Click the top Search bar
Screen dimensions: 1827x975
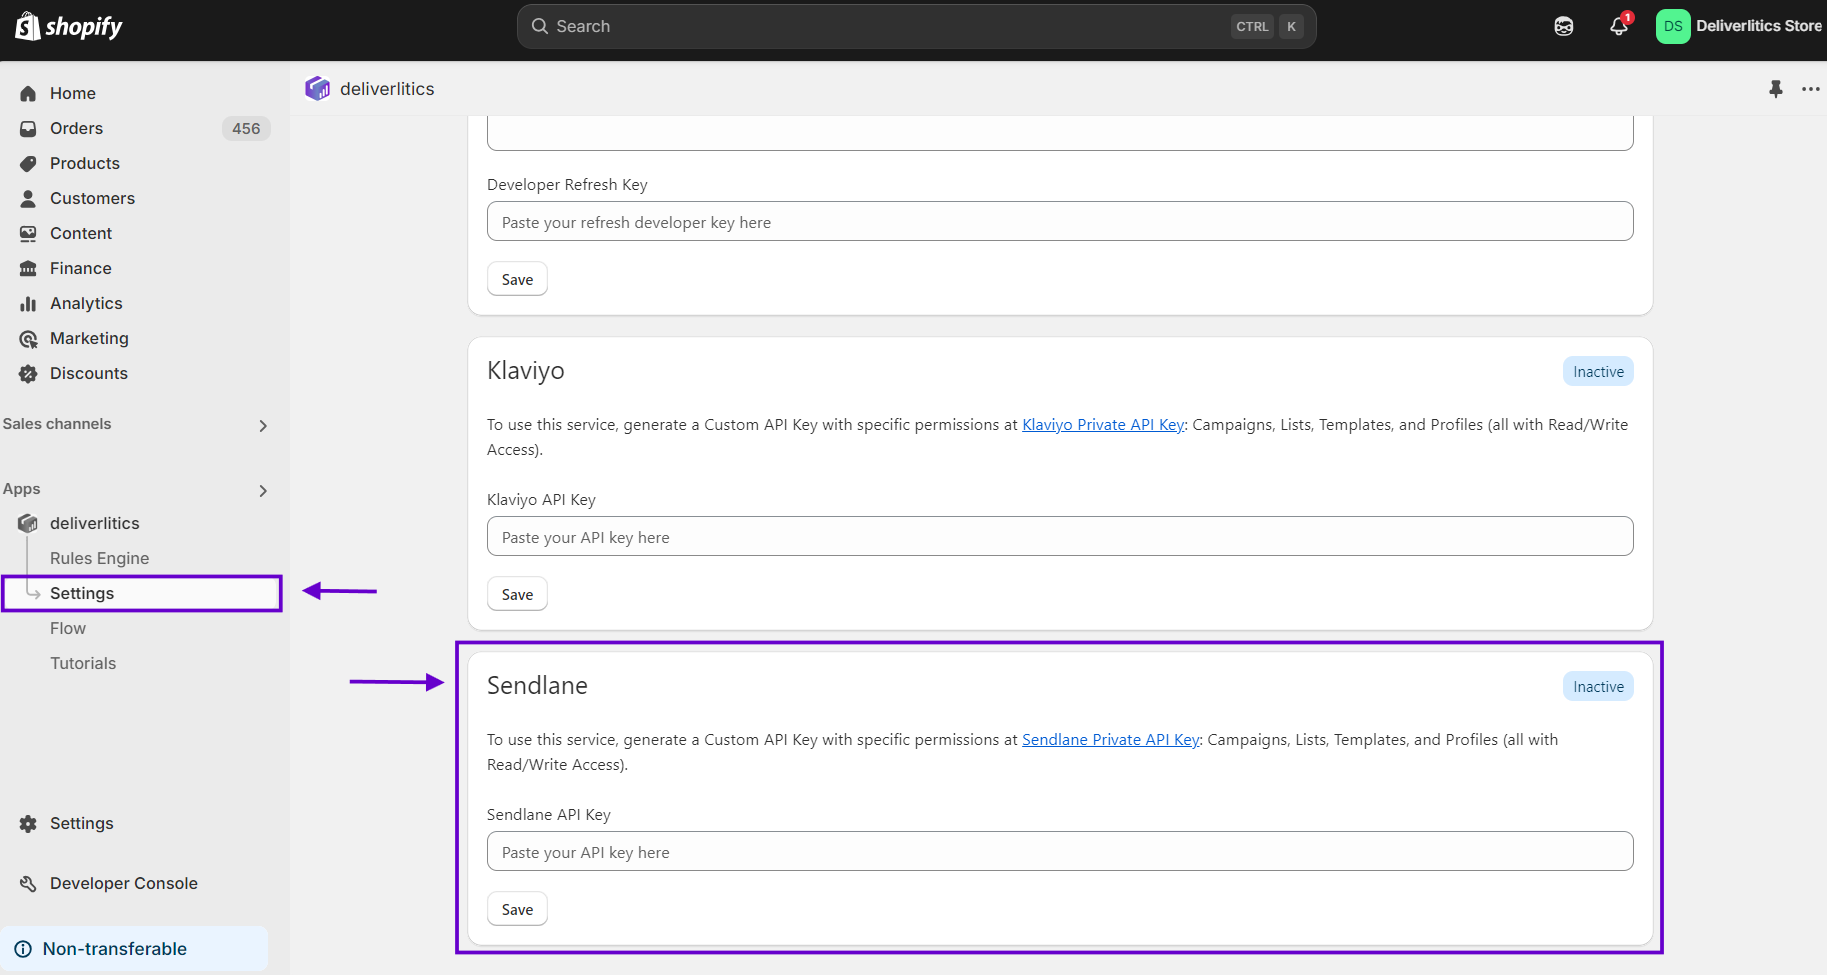pos(916,27)
